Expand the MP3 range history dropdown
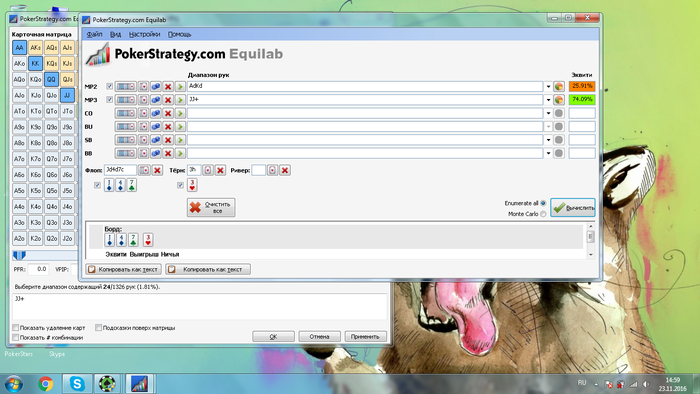This screenshot has height=394, width=700. point(548,100)
